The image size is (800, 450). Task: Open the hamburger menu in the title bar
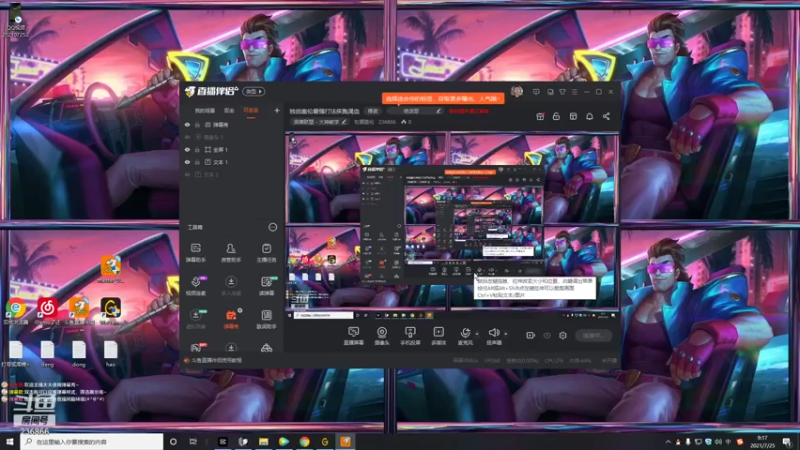point(574,92)
